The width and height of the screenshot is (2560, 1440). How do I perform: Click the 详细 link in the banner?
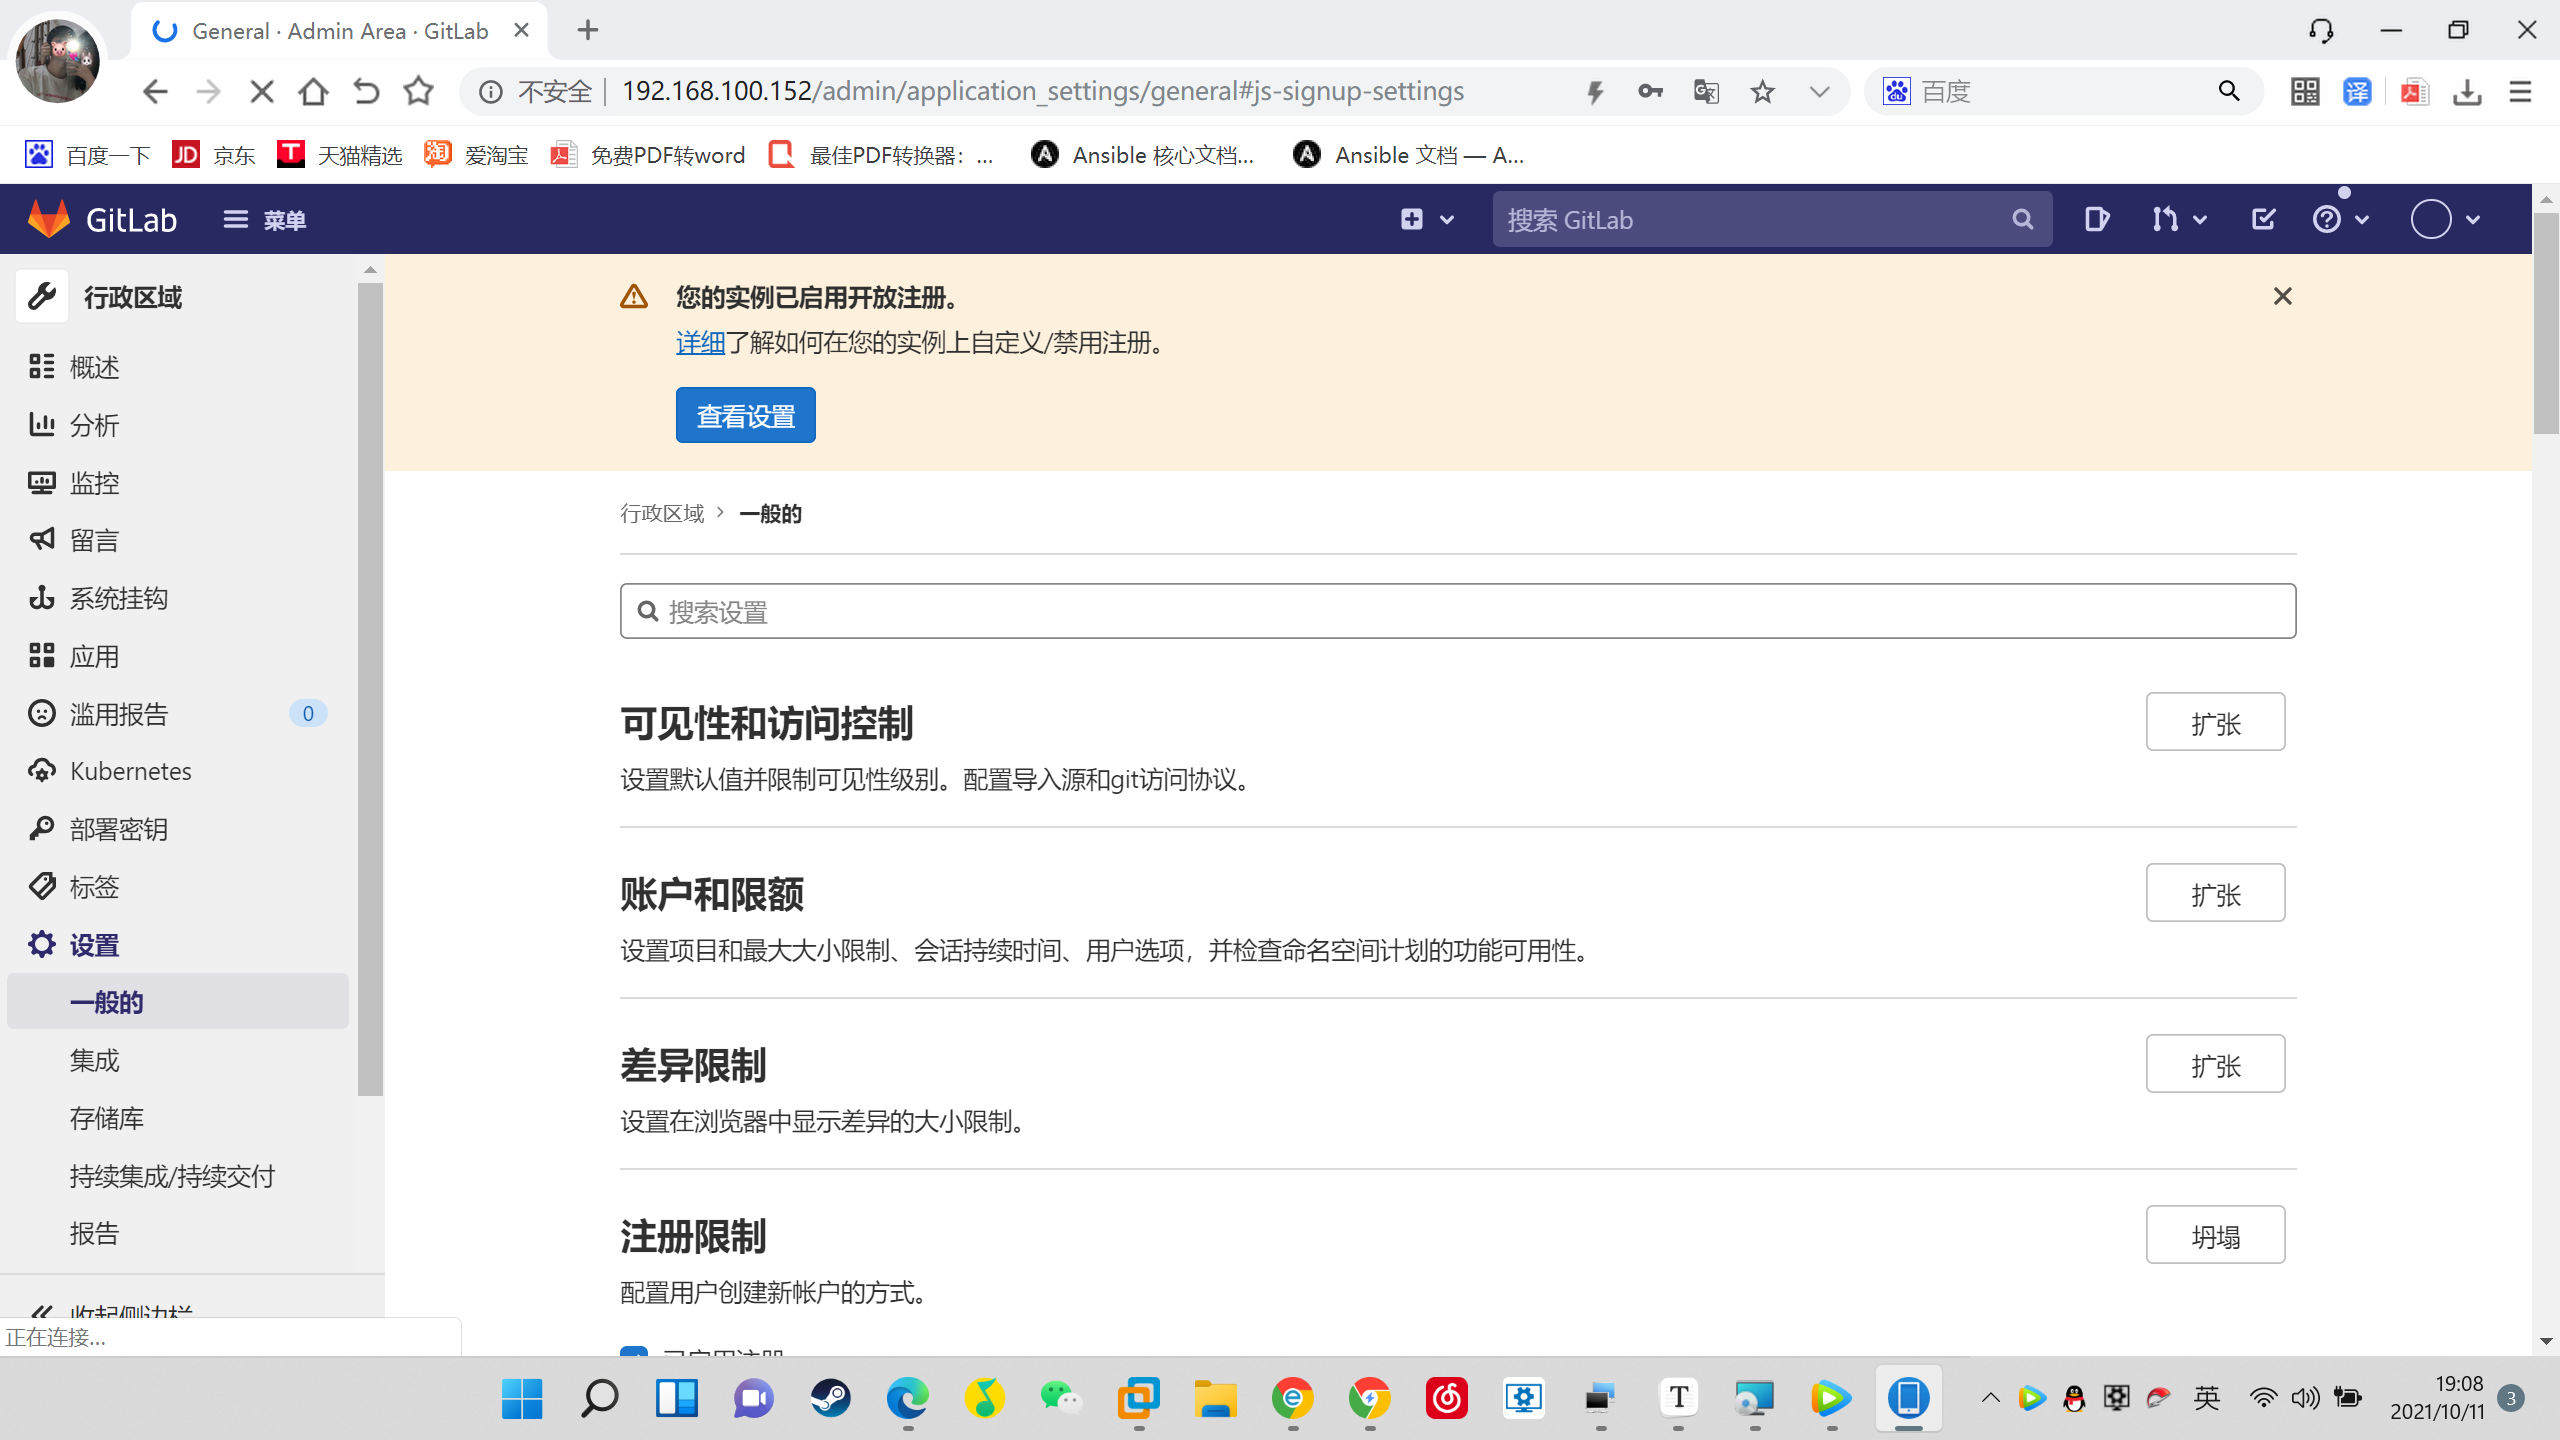coord(700,343)
